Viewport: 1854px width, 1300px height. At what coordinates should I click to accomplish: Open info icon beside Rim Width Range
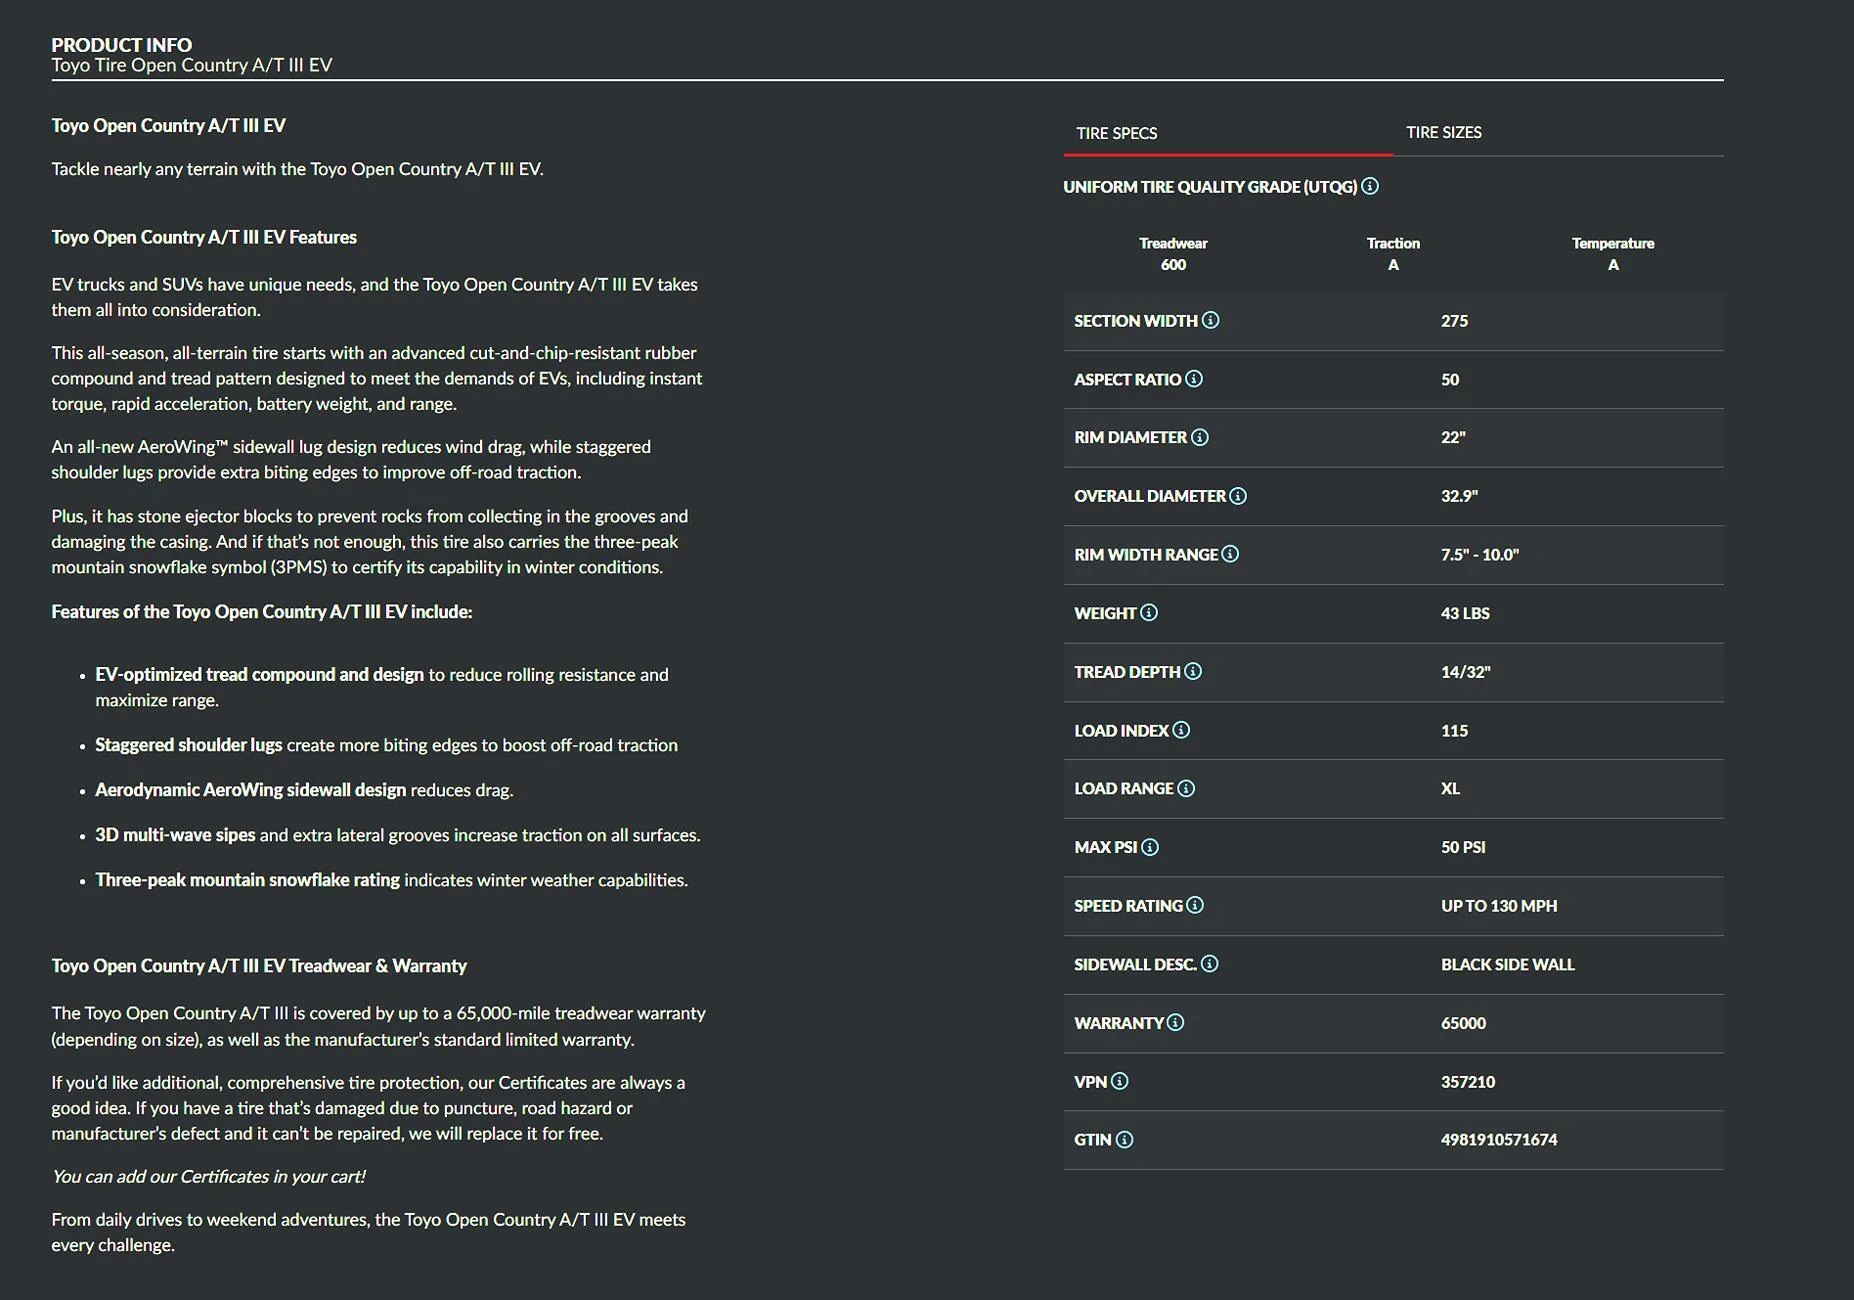pos(1230,554)
